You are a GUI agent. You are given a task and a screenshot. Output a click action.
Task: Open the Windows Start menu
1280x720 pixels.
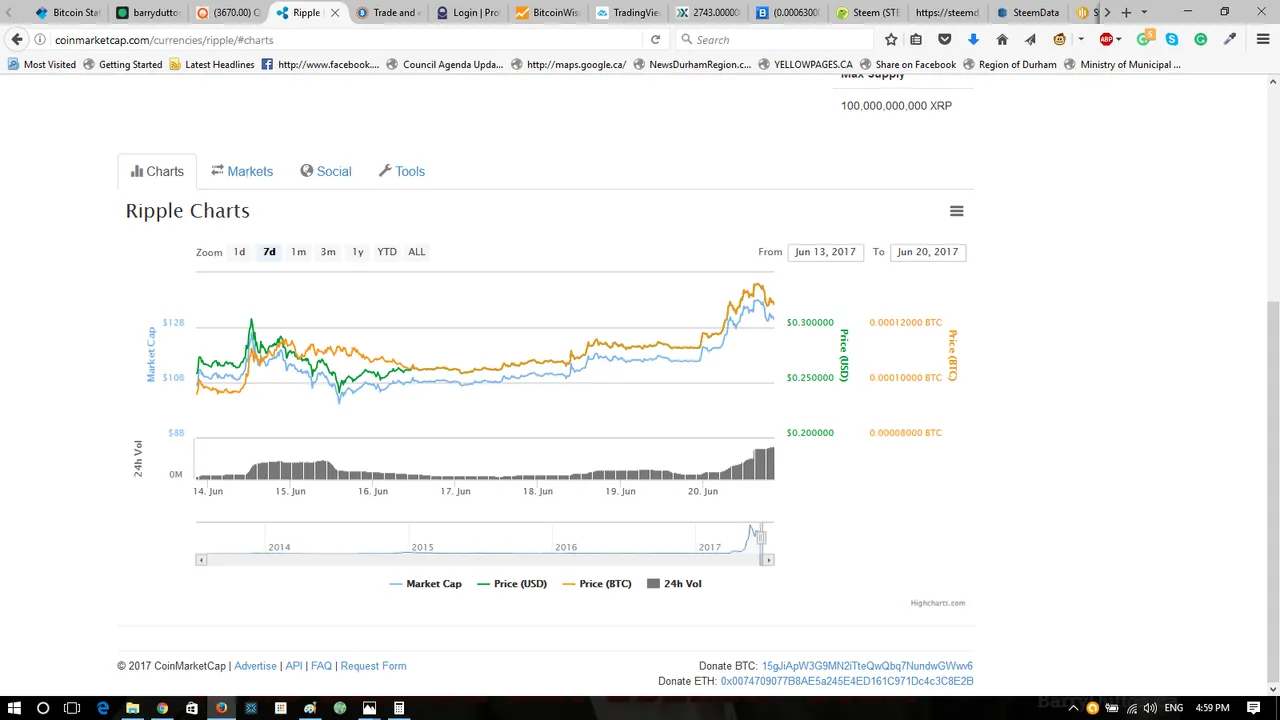pos(14,708)
